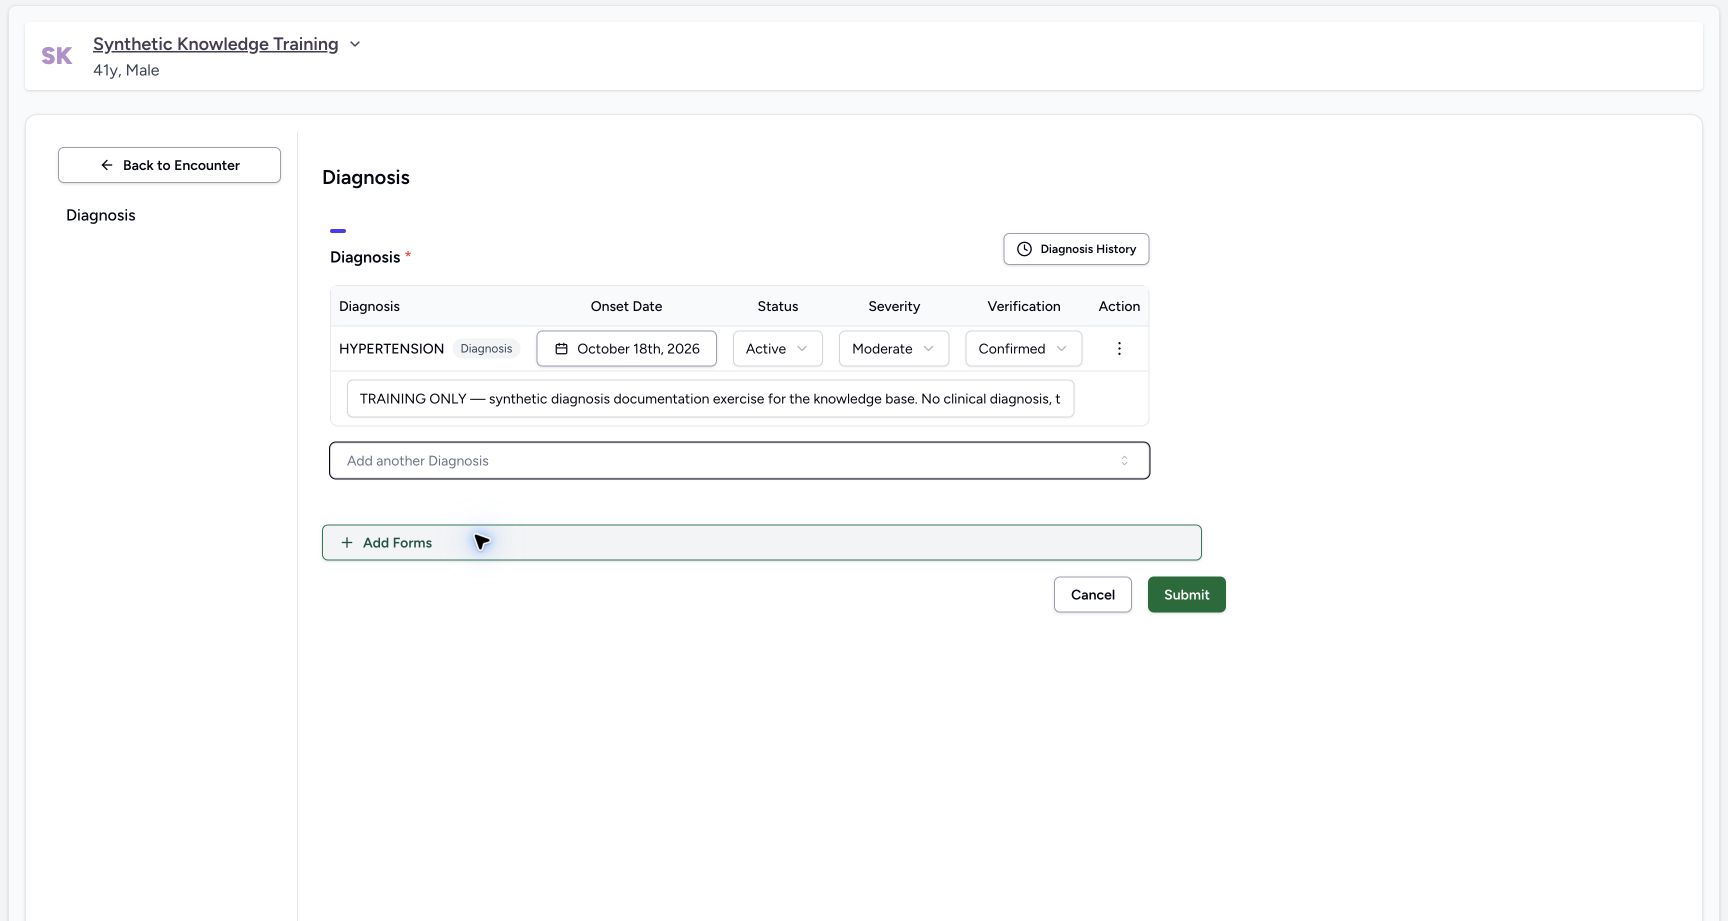
Task: Click the SK patient avatar initials
Action: pyautogui.click(x=56, y=56)
